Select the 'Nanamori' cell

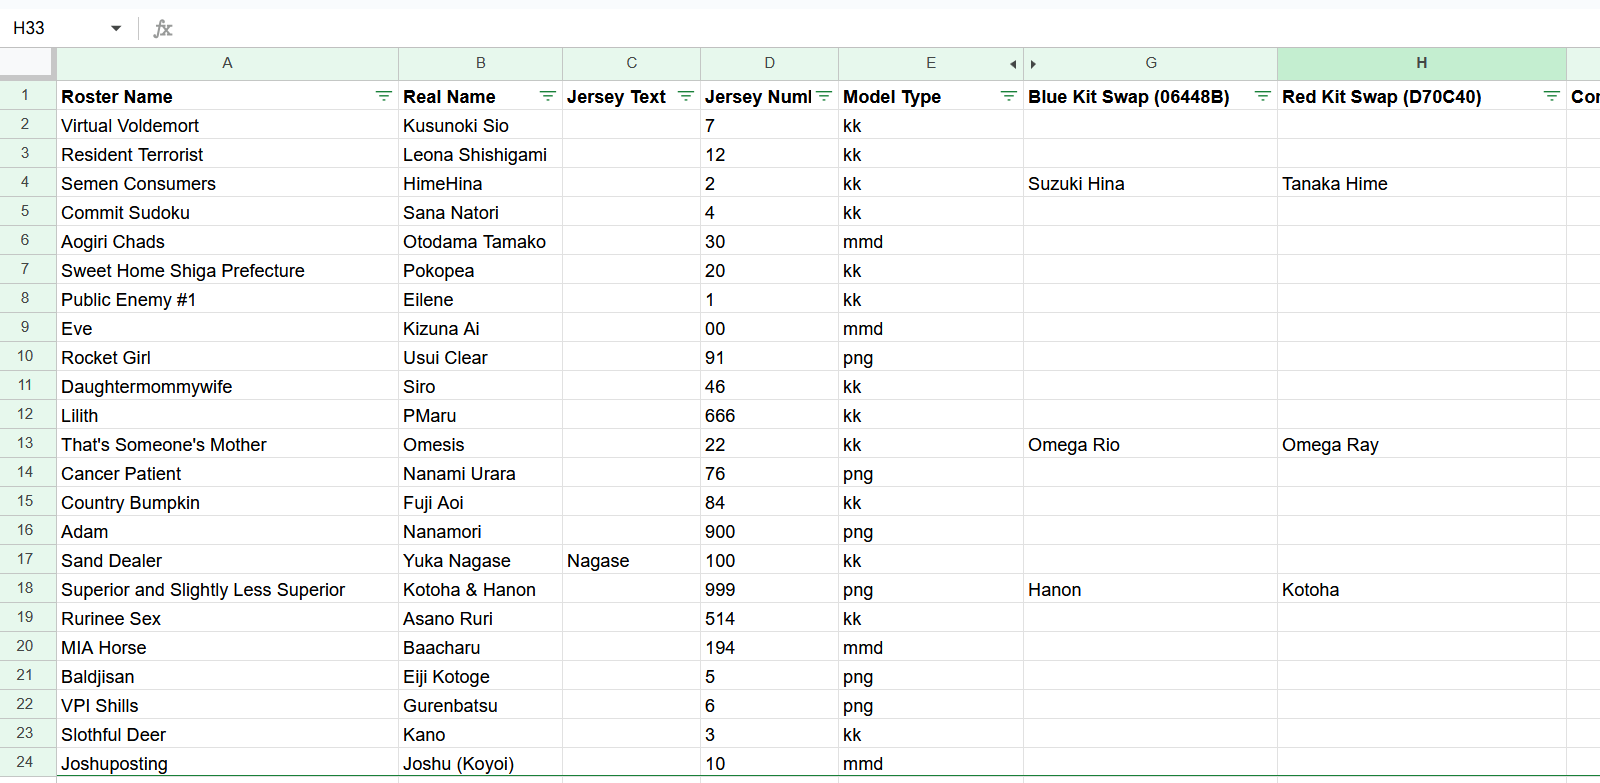(481, 531)
